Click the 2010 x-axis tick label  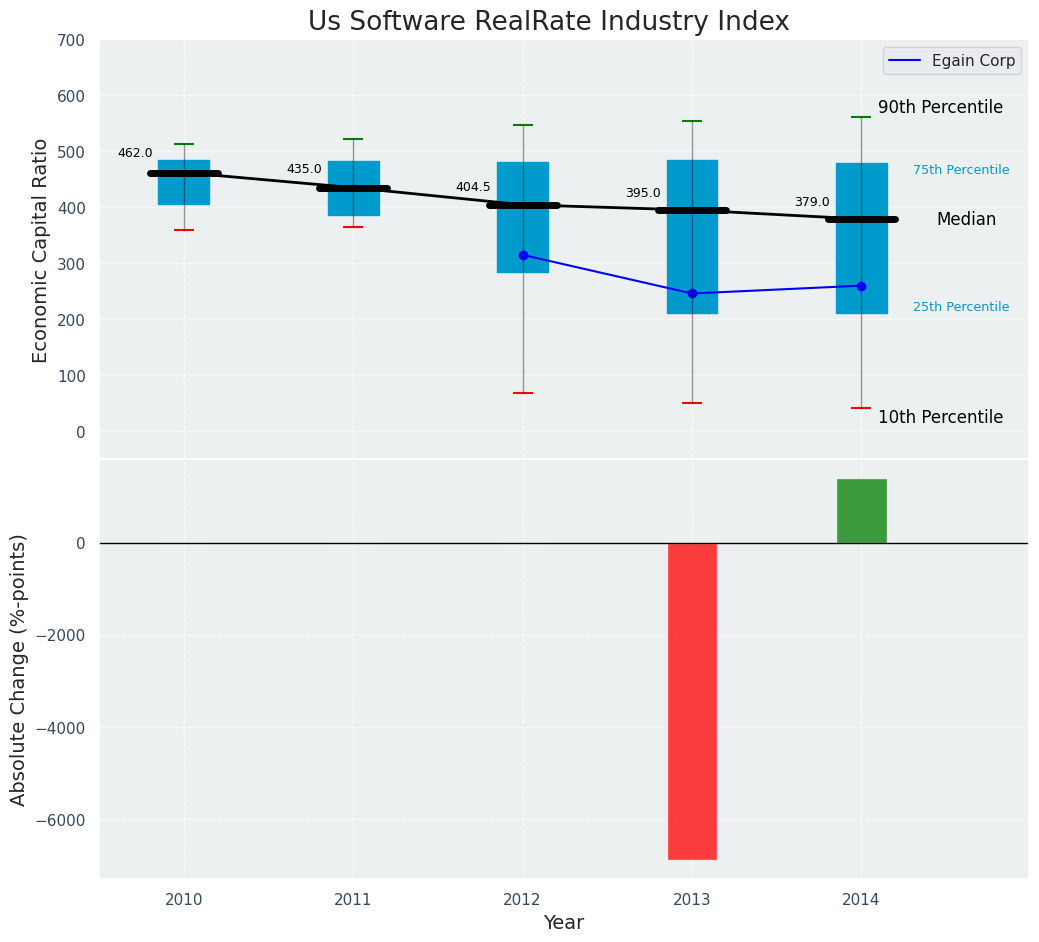point(184,900)
